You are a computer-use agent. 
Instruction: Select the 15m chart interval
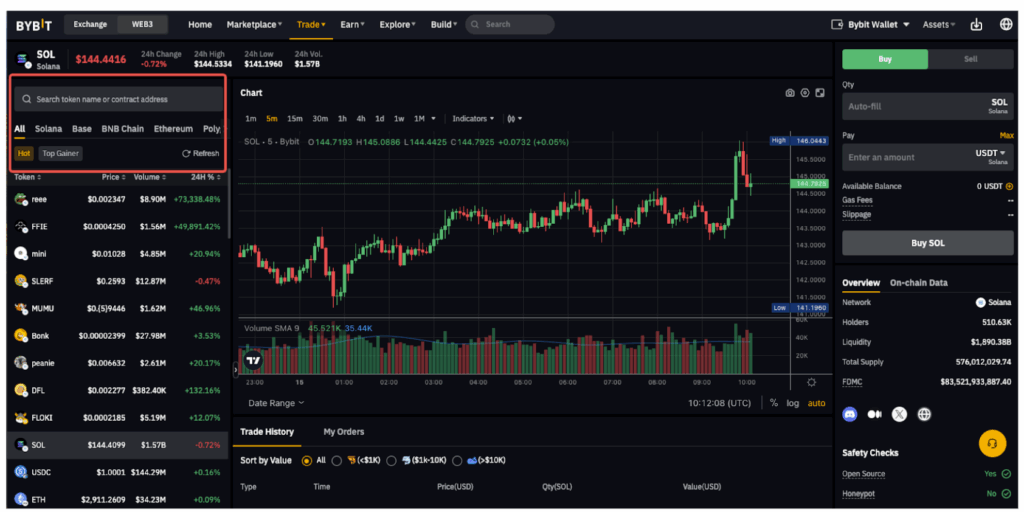[295, 118]
